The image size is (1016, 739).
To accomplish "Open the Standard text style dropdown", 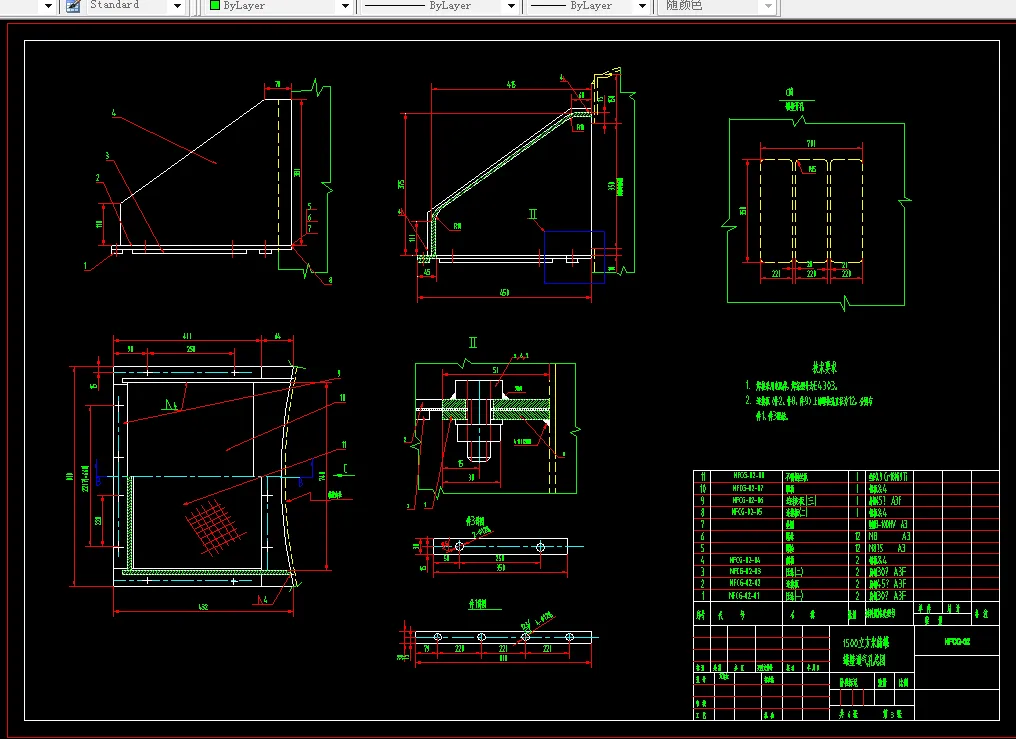I will pos(178,6).
